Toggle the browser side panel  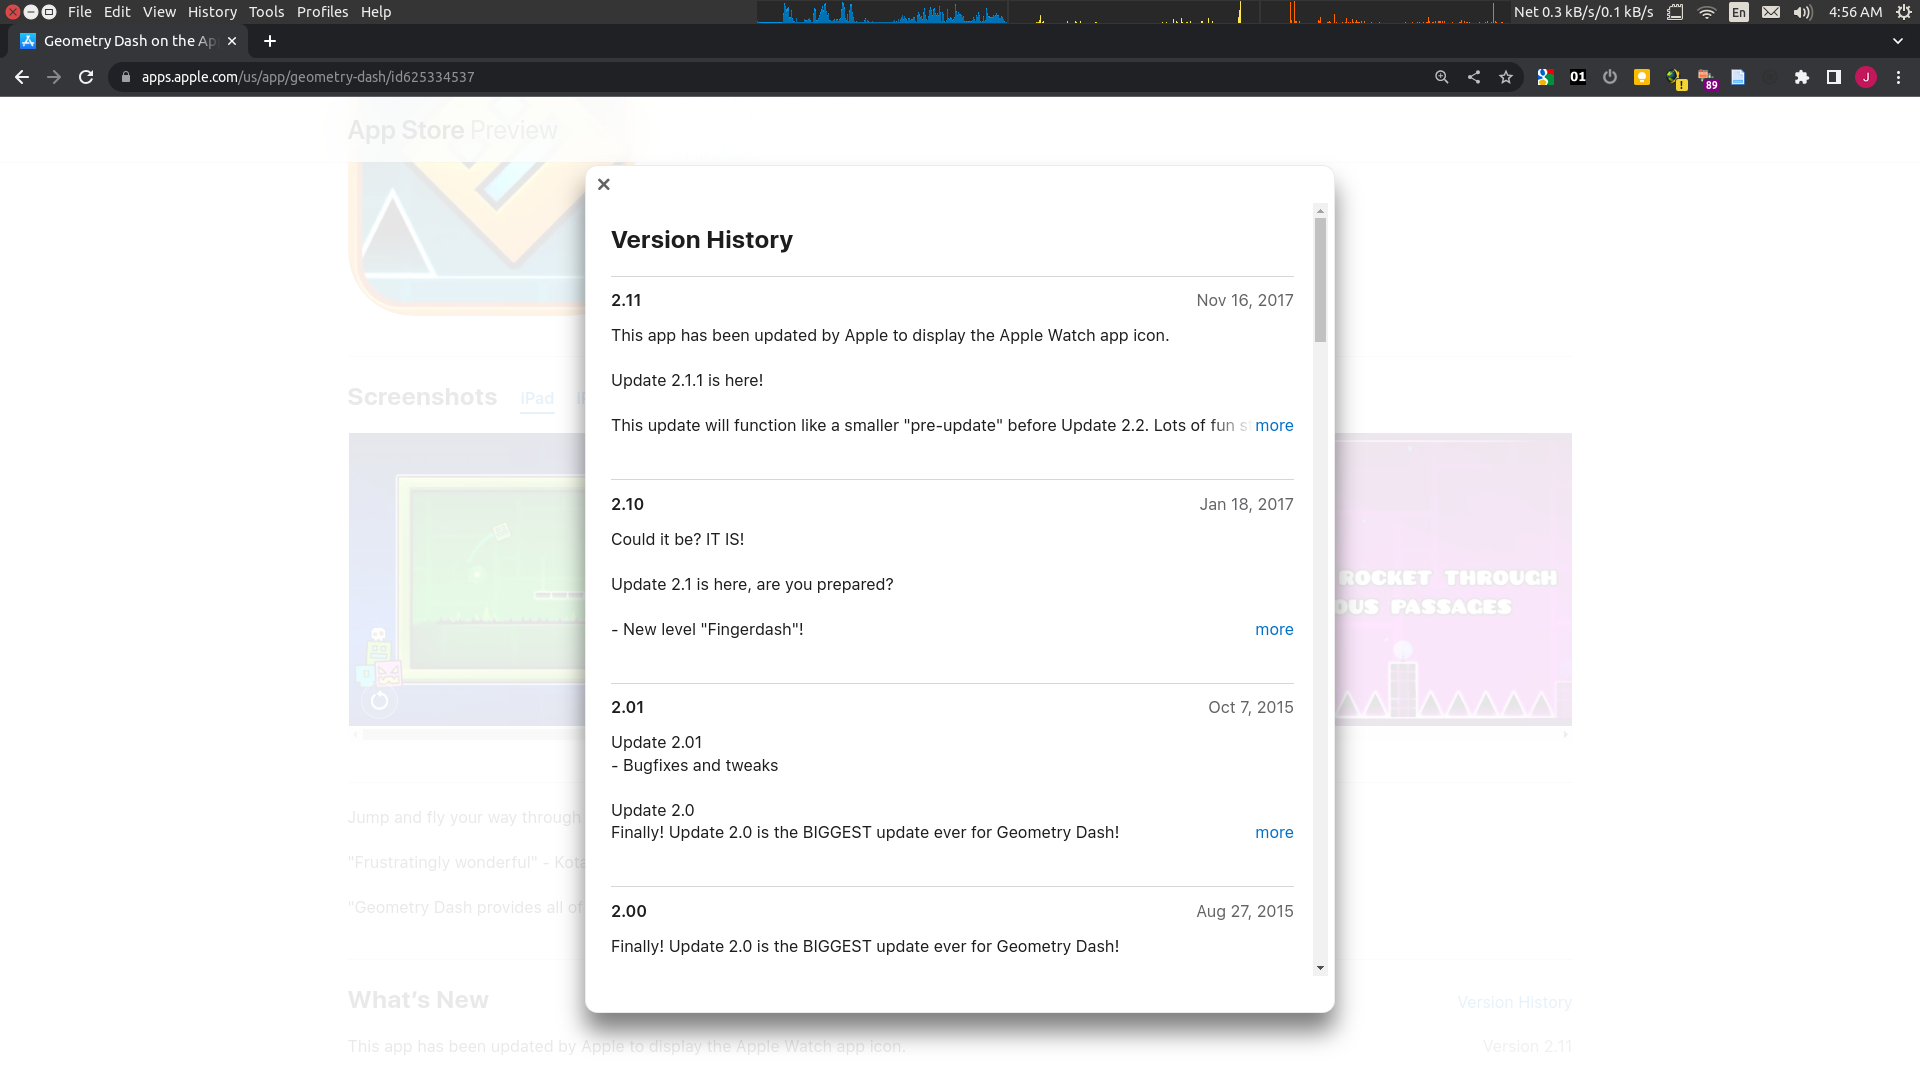[1834, 77]
